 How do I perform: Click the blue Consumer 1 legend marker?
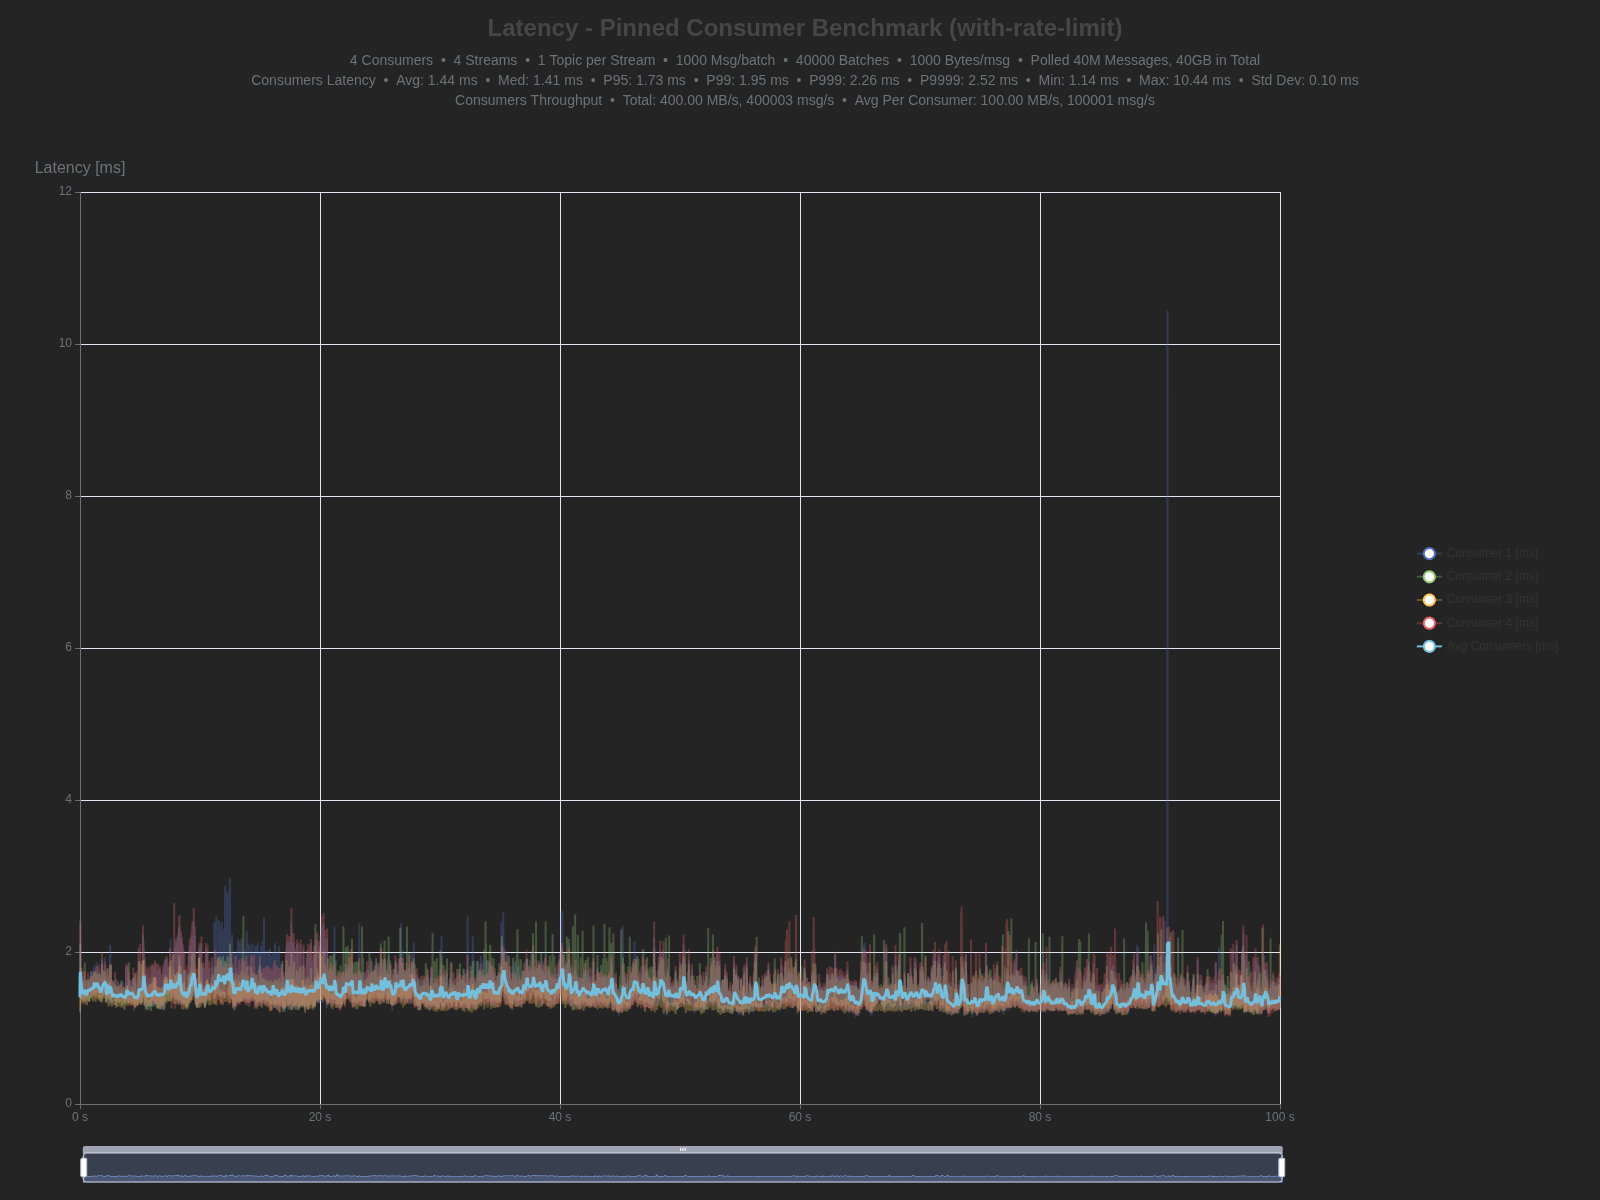pos(1429,553)
